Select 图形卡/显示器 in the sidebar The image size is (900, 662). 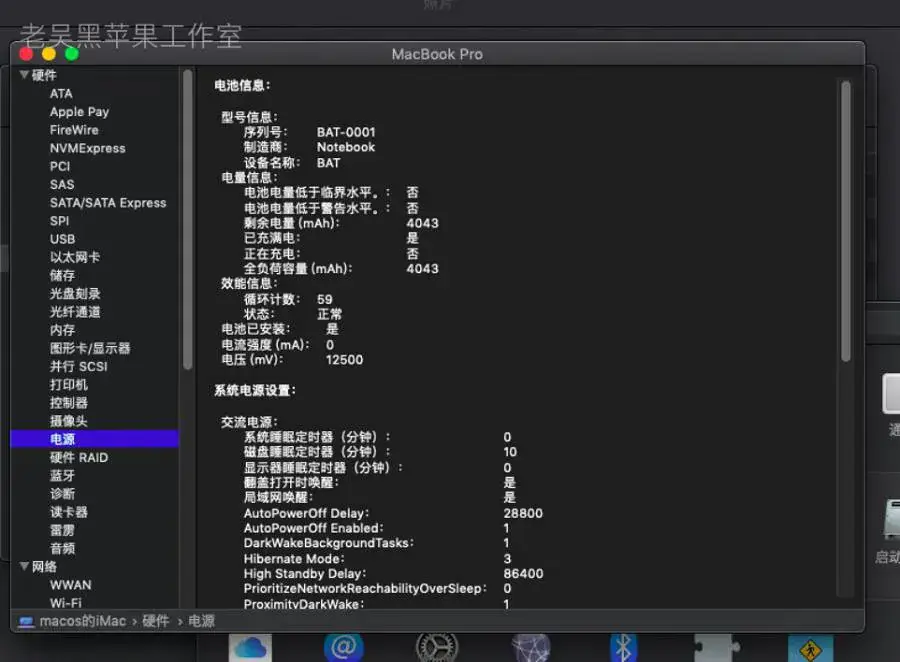[90, 349]
